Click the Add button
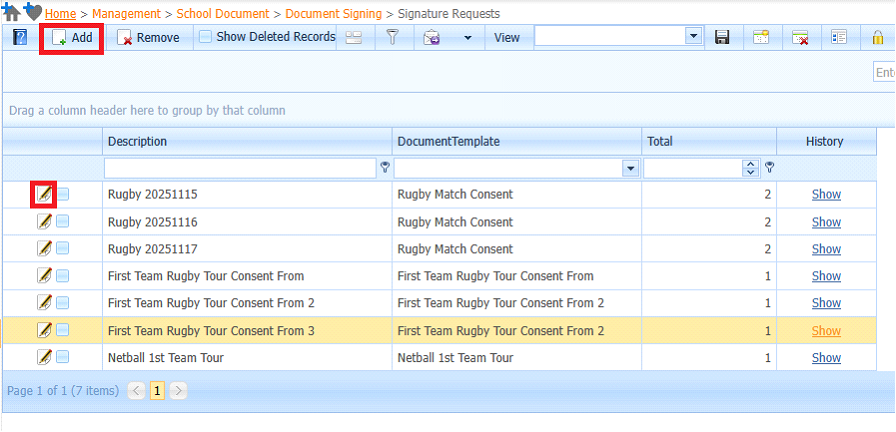Screen dimensions: 896x432 (x=72, y=37)
